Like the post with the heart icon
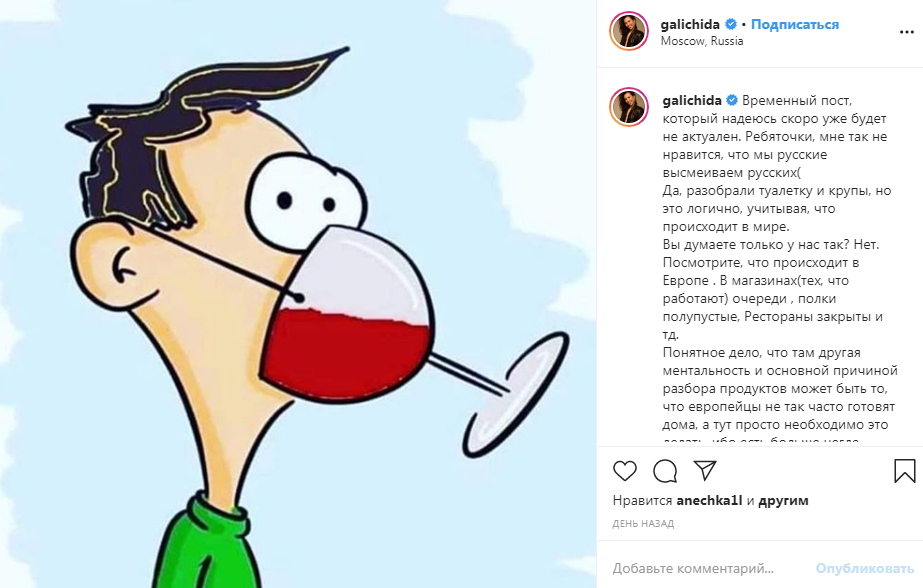 pyautogui.click(x=625, y=471)
